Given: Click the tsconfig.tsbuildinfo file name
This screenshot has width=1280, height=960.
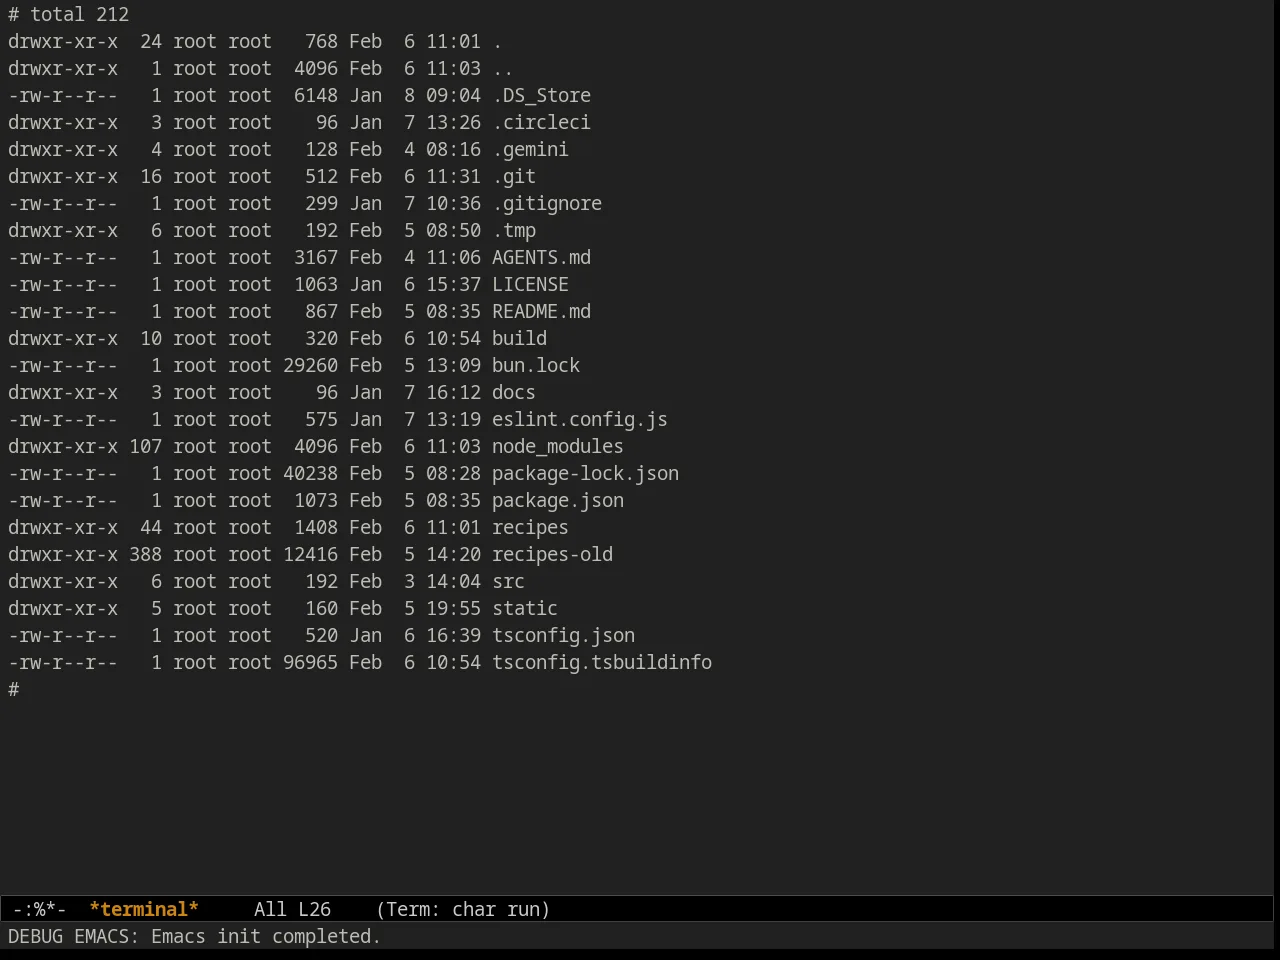Looking at the screenshot, I should pos(602,662).
